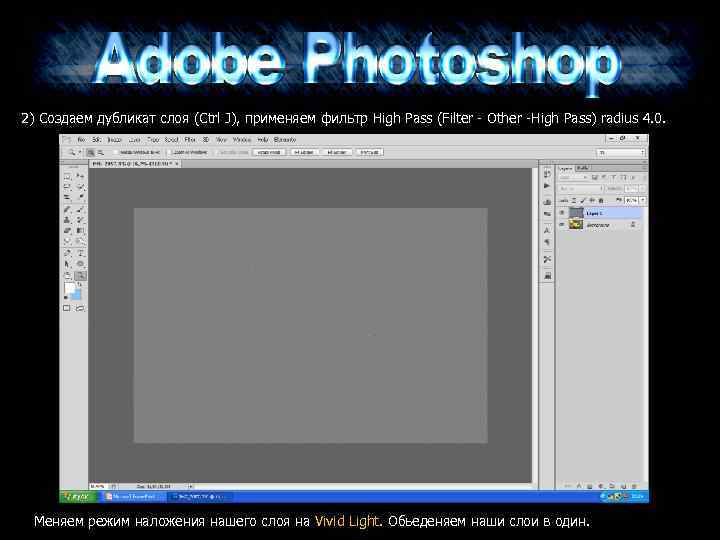The width and height of the screenshot is (720, 540).
Task: Toggle Quick Mask mode
Action: click(x=67, y=308)
